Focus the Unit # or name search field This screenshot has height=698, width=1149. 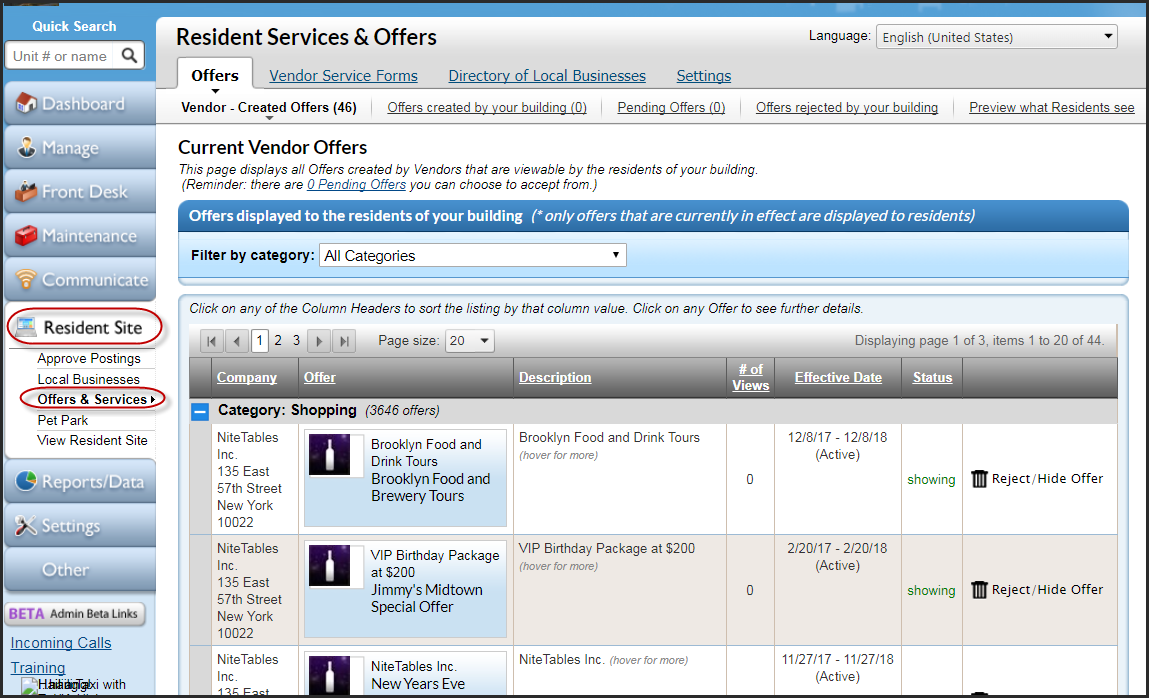coord(62,56)
